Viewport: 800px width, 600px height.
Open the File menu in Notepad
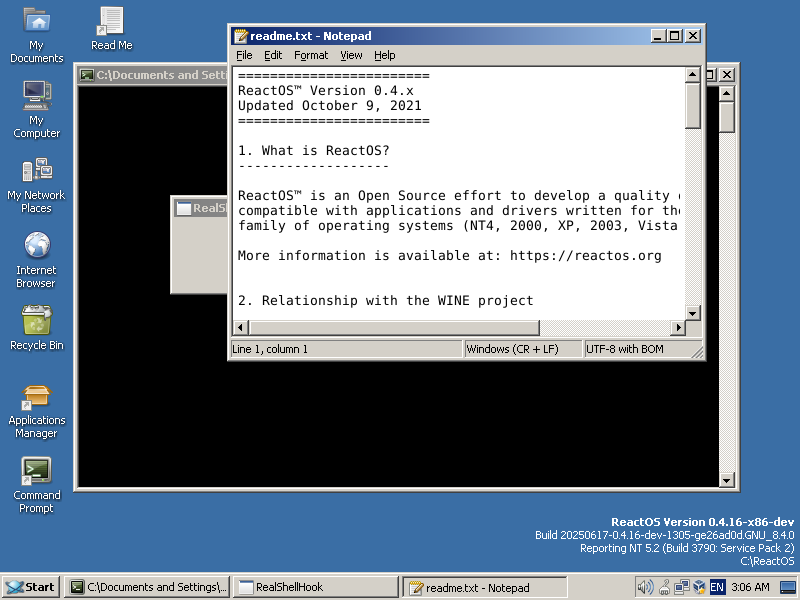(x=244, y=55)
